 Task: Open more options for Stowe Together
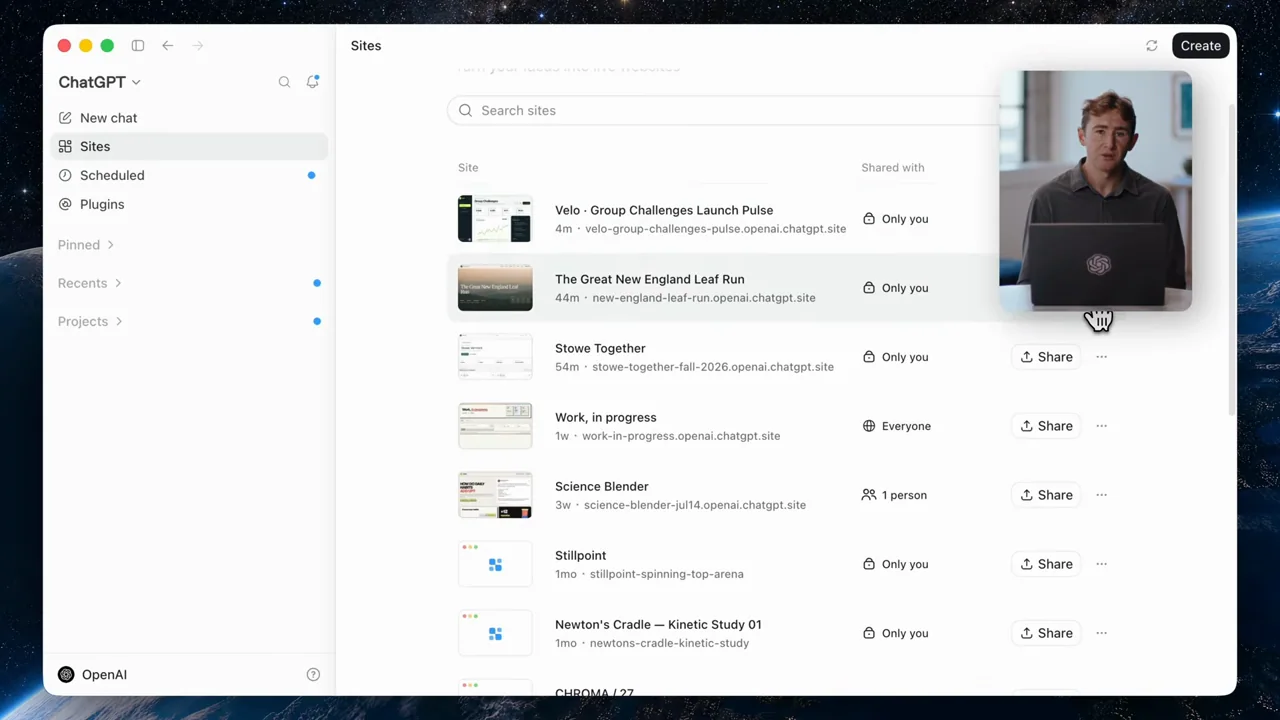pos(1101,357)
